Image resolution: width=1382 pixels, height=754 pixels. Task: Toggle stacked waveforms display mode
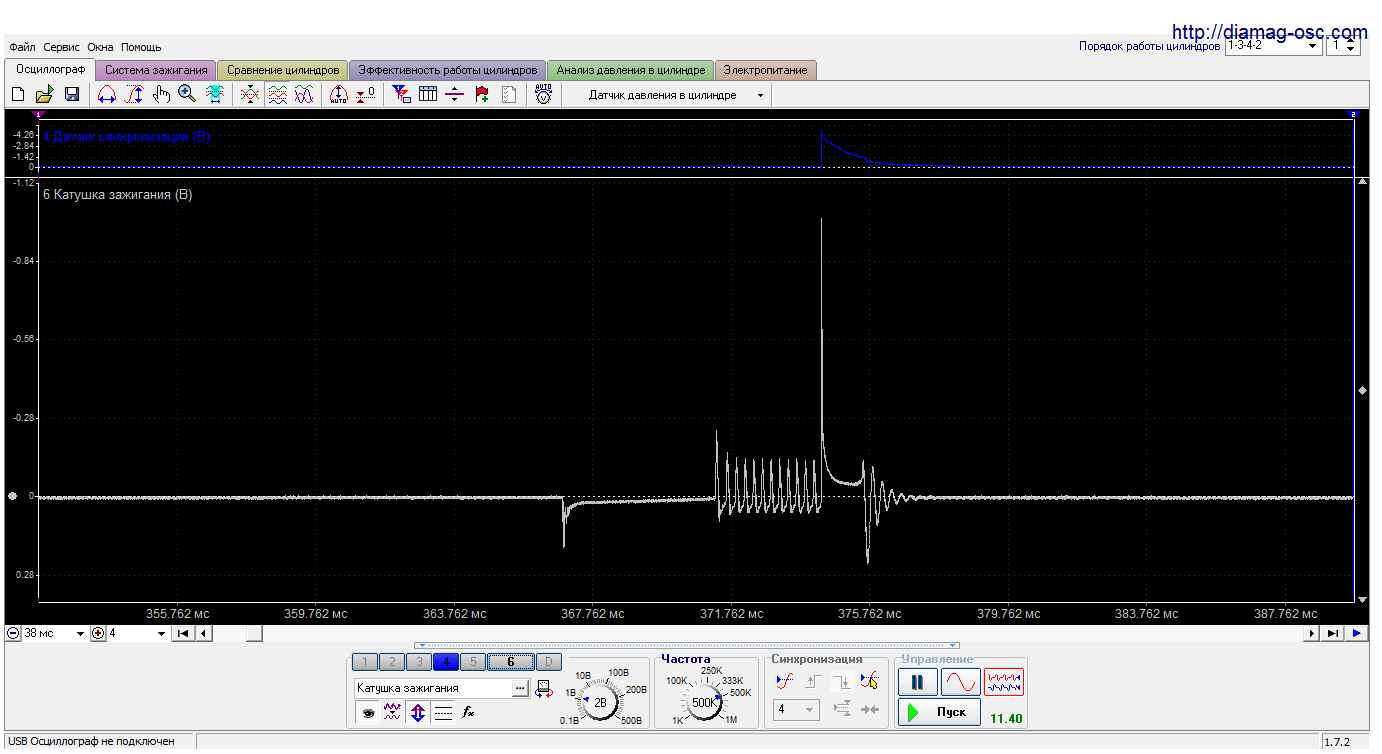[x=278, y=94]
